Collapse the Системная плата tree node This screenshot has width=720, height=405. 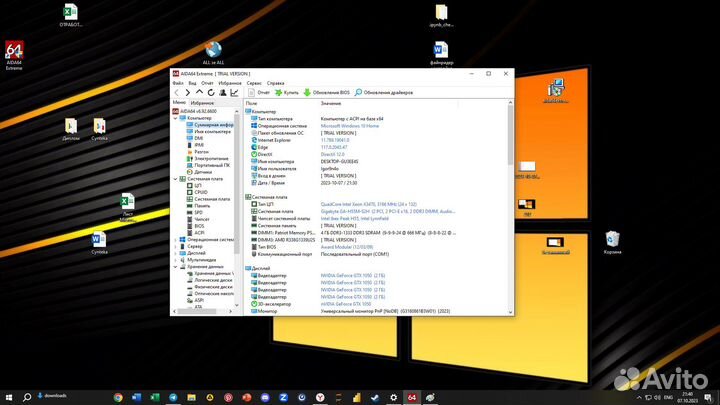tap(175, 179)
